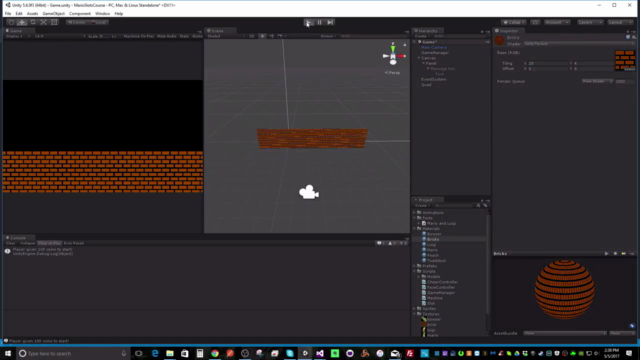Open the Shader dropdown in Inspector
Image resolution: width=640 pixels, height=360 pixels.
[578, 44]
